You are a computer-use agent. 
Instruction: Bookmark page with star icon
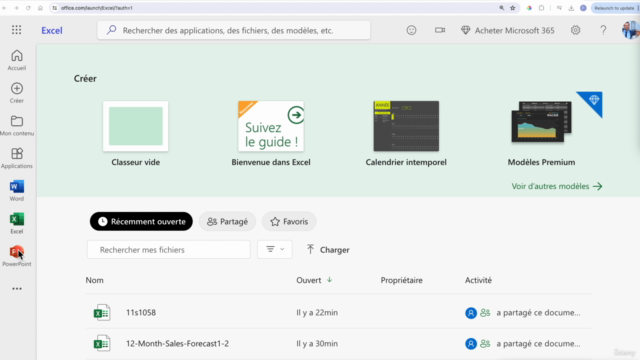(x=513, y=8)
